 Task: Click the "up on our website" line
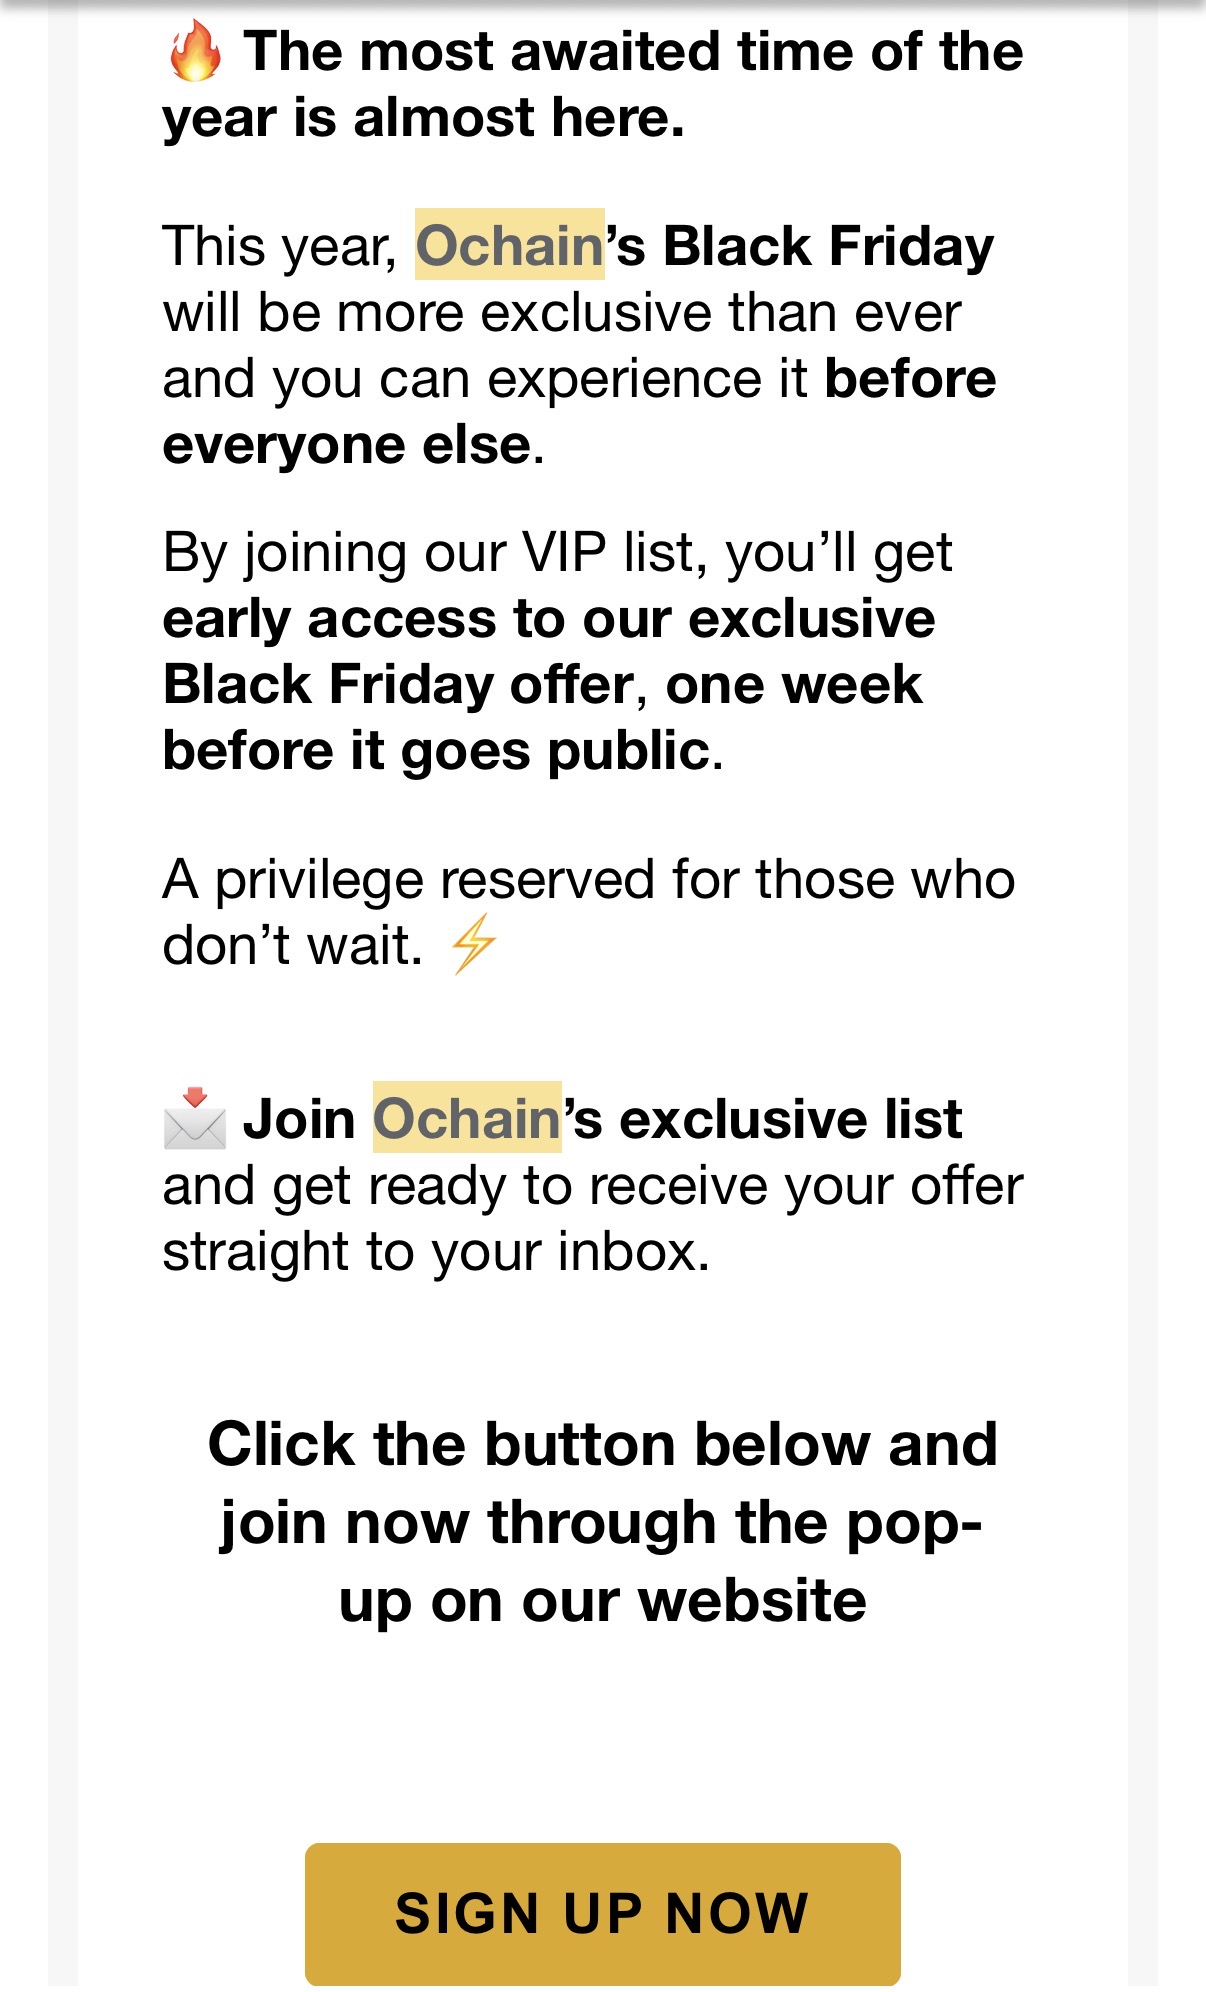coord(602,1601)
